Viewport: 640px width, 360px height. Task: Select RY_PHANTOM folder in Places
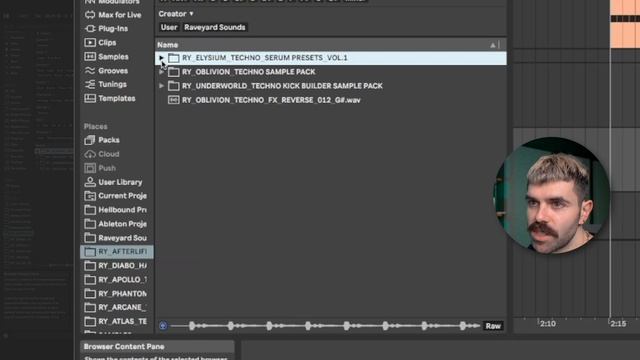coord(116,293)
